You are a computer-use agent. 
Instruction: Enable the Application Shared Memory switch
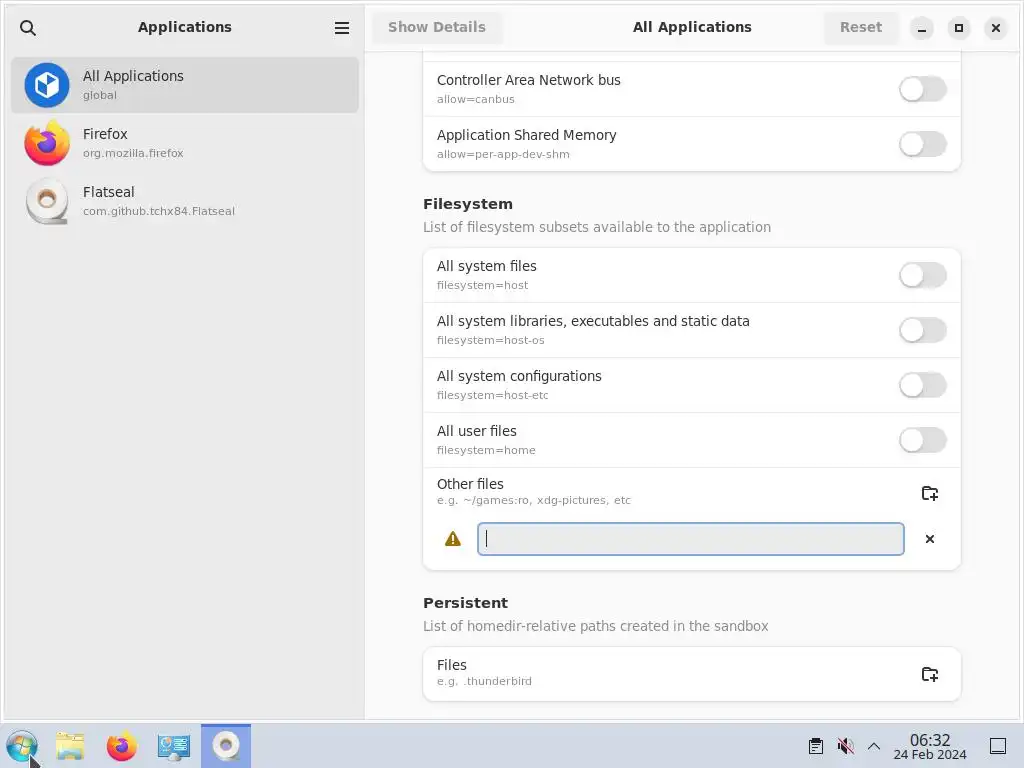[x=922, y=144]
